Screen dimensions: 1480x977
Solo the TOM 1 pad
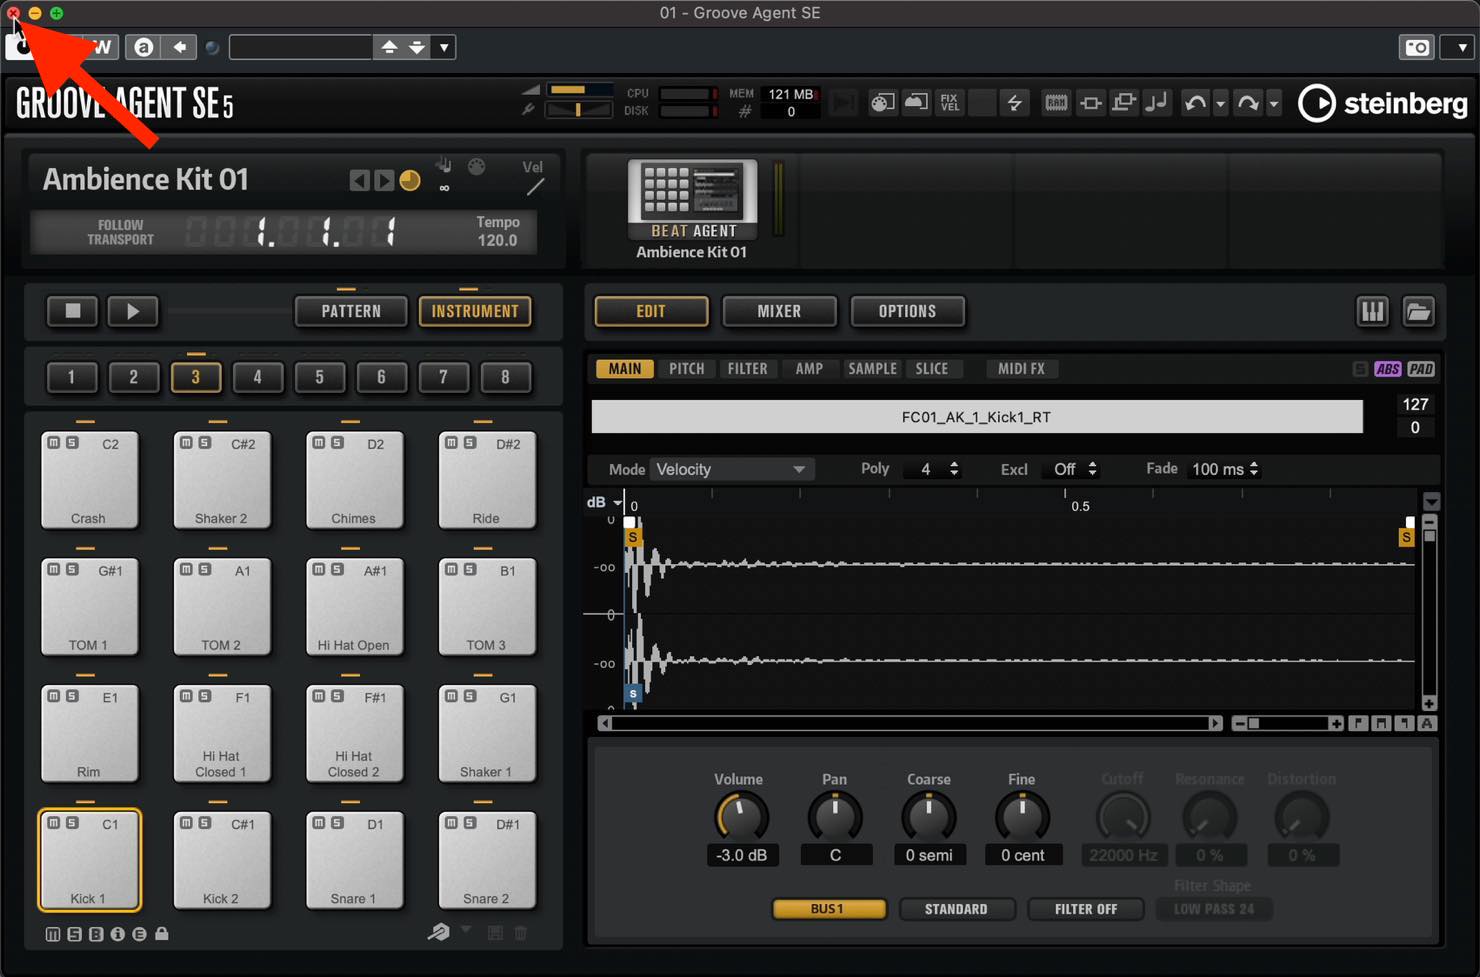pyautogui.click(x=72, y=569)
